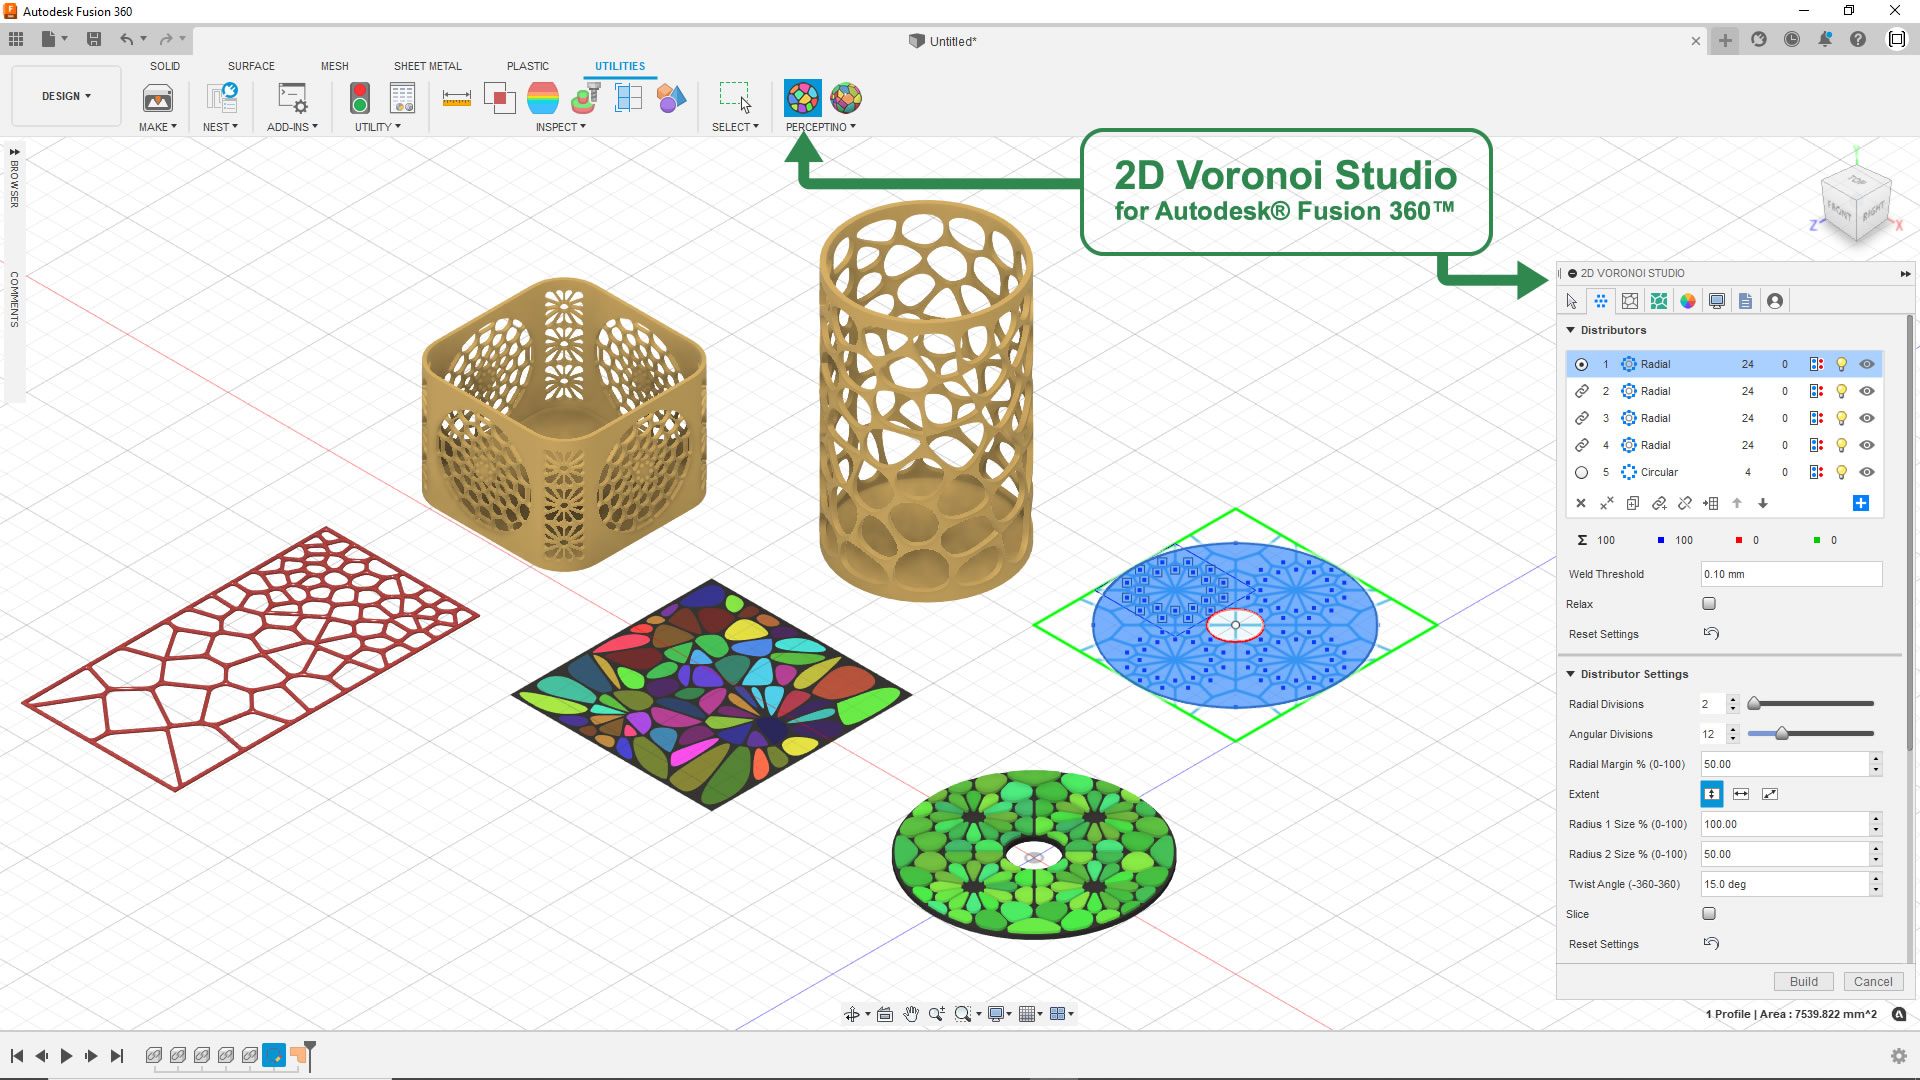This screenshot has width=1920, height=1080.
Task: Click the 3D Print make icon
Action: pyautogui.click(x=158, y=98)
